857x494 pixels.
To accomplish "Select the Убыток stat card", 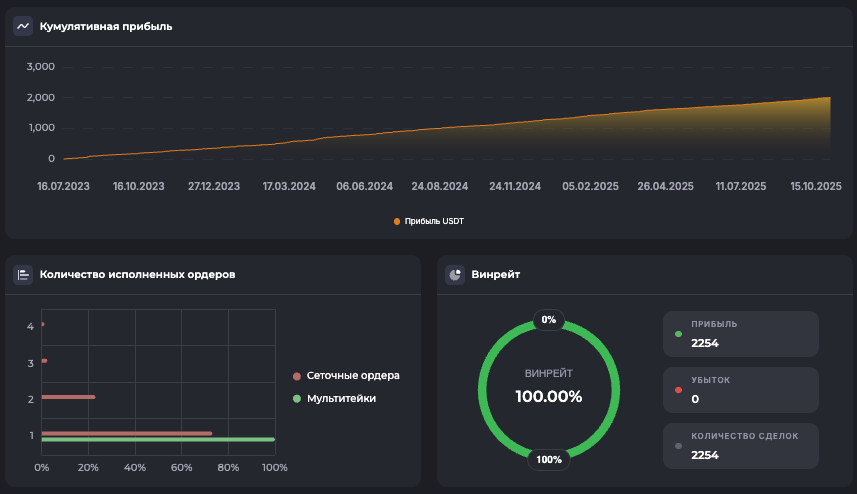I will [x=740, y=390].
